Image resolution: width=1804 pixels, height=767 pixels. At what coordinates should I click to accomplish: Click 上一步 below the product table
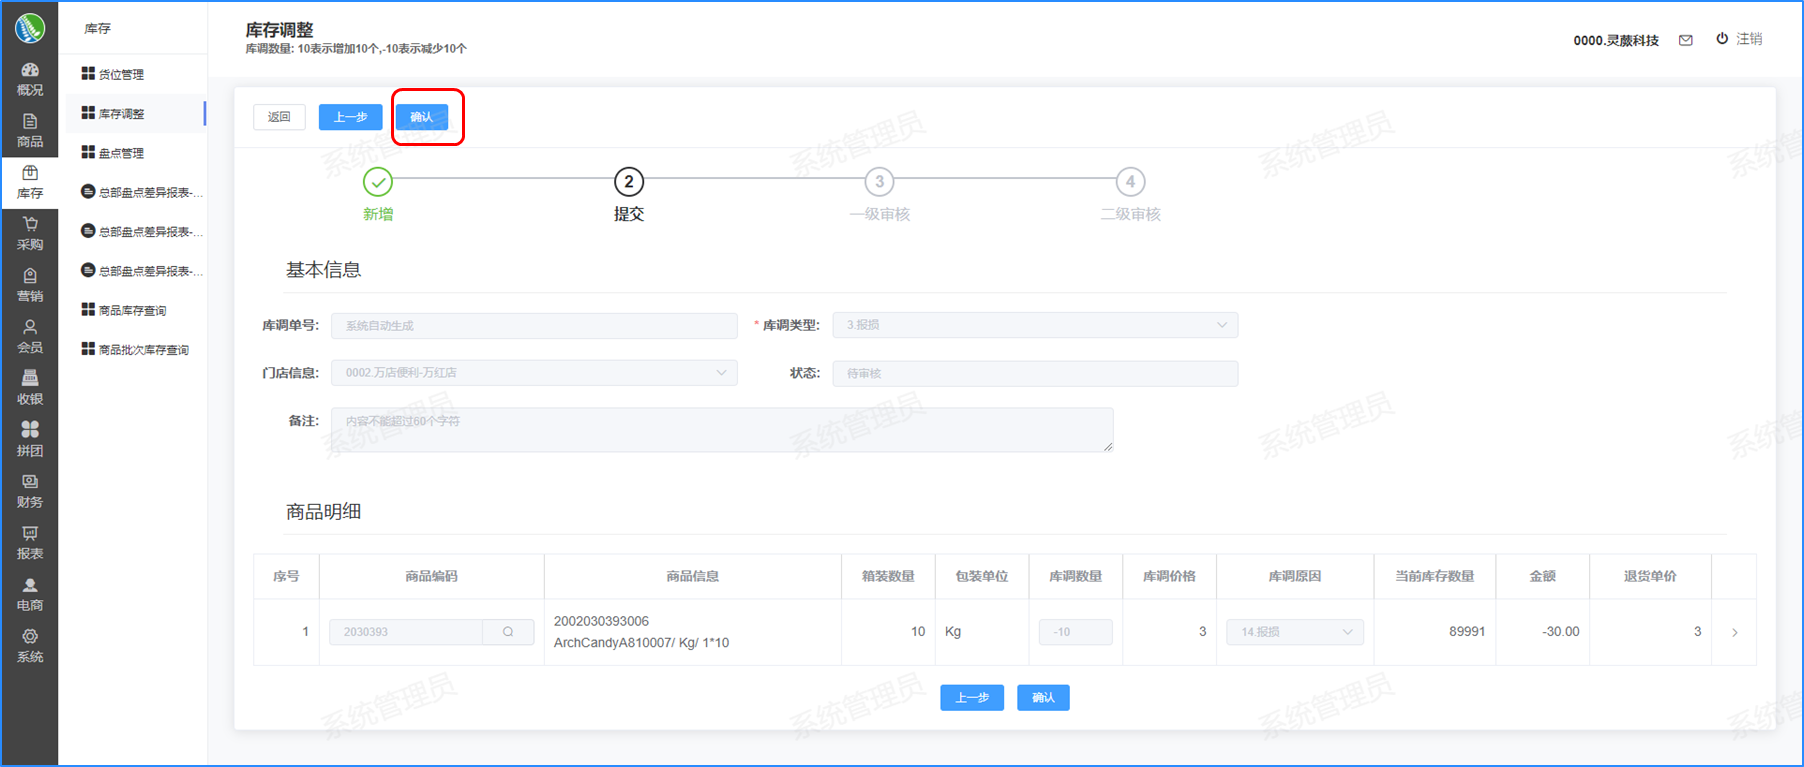(x=972, y=698)
